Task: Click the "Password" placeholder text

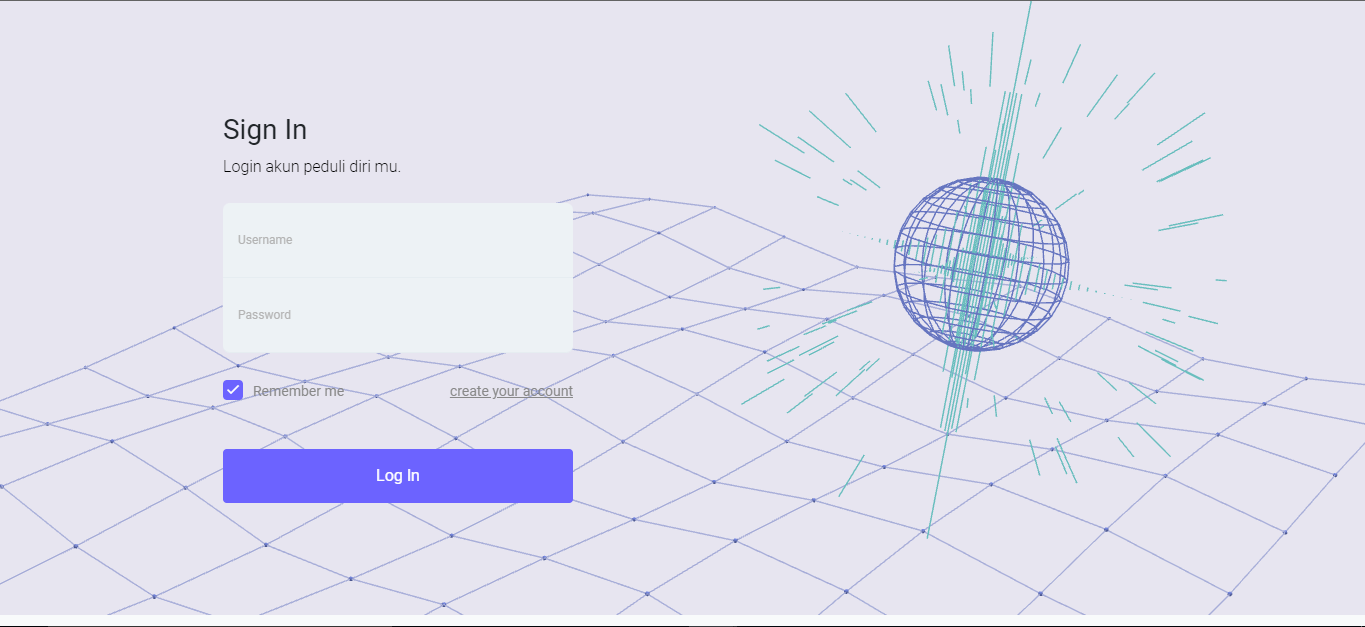Action: tap(264, 315)
